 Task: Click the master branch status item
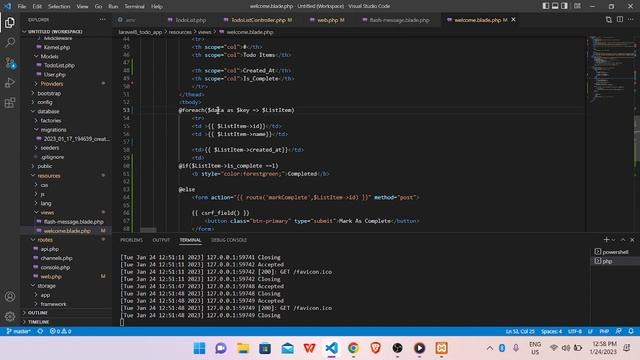(18, 331)
